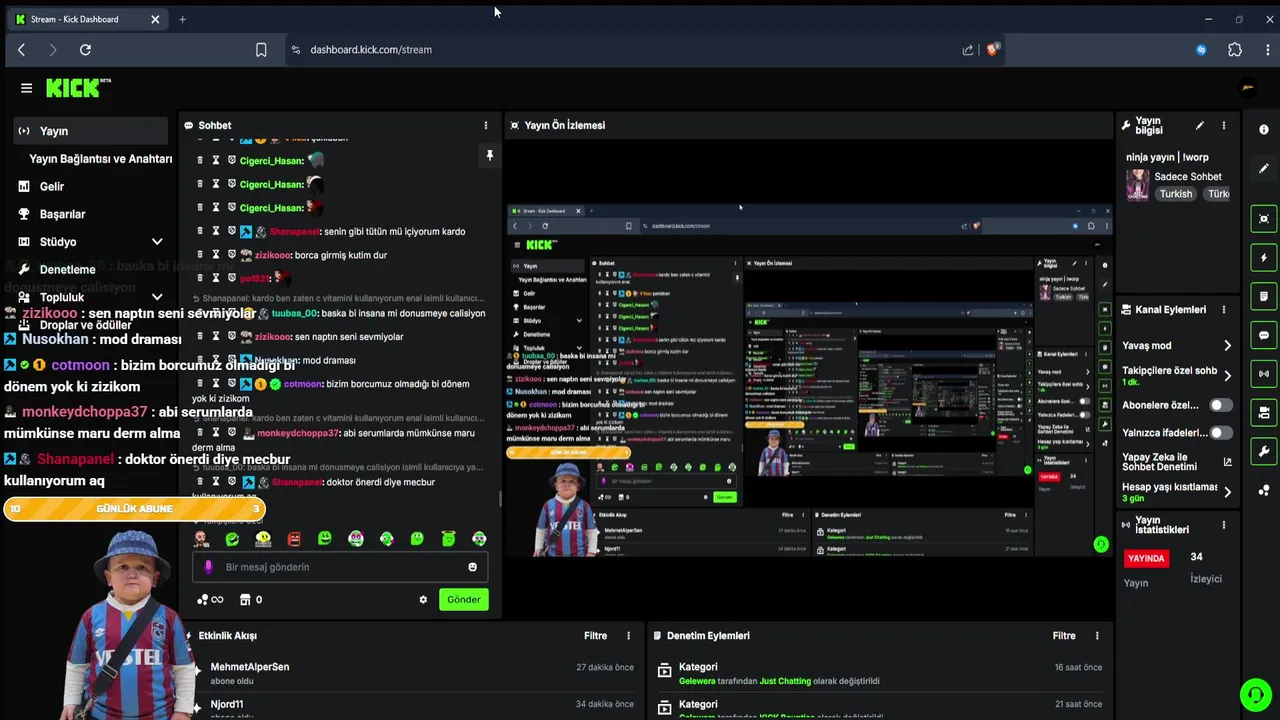This screenshot has height=720, width=1280.
Task: Click Filtre in Etkinlik Akışı
Action: pyautogui.click(x=595, y=636)
